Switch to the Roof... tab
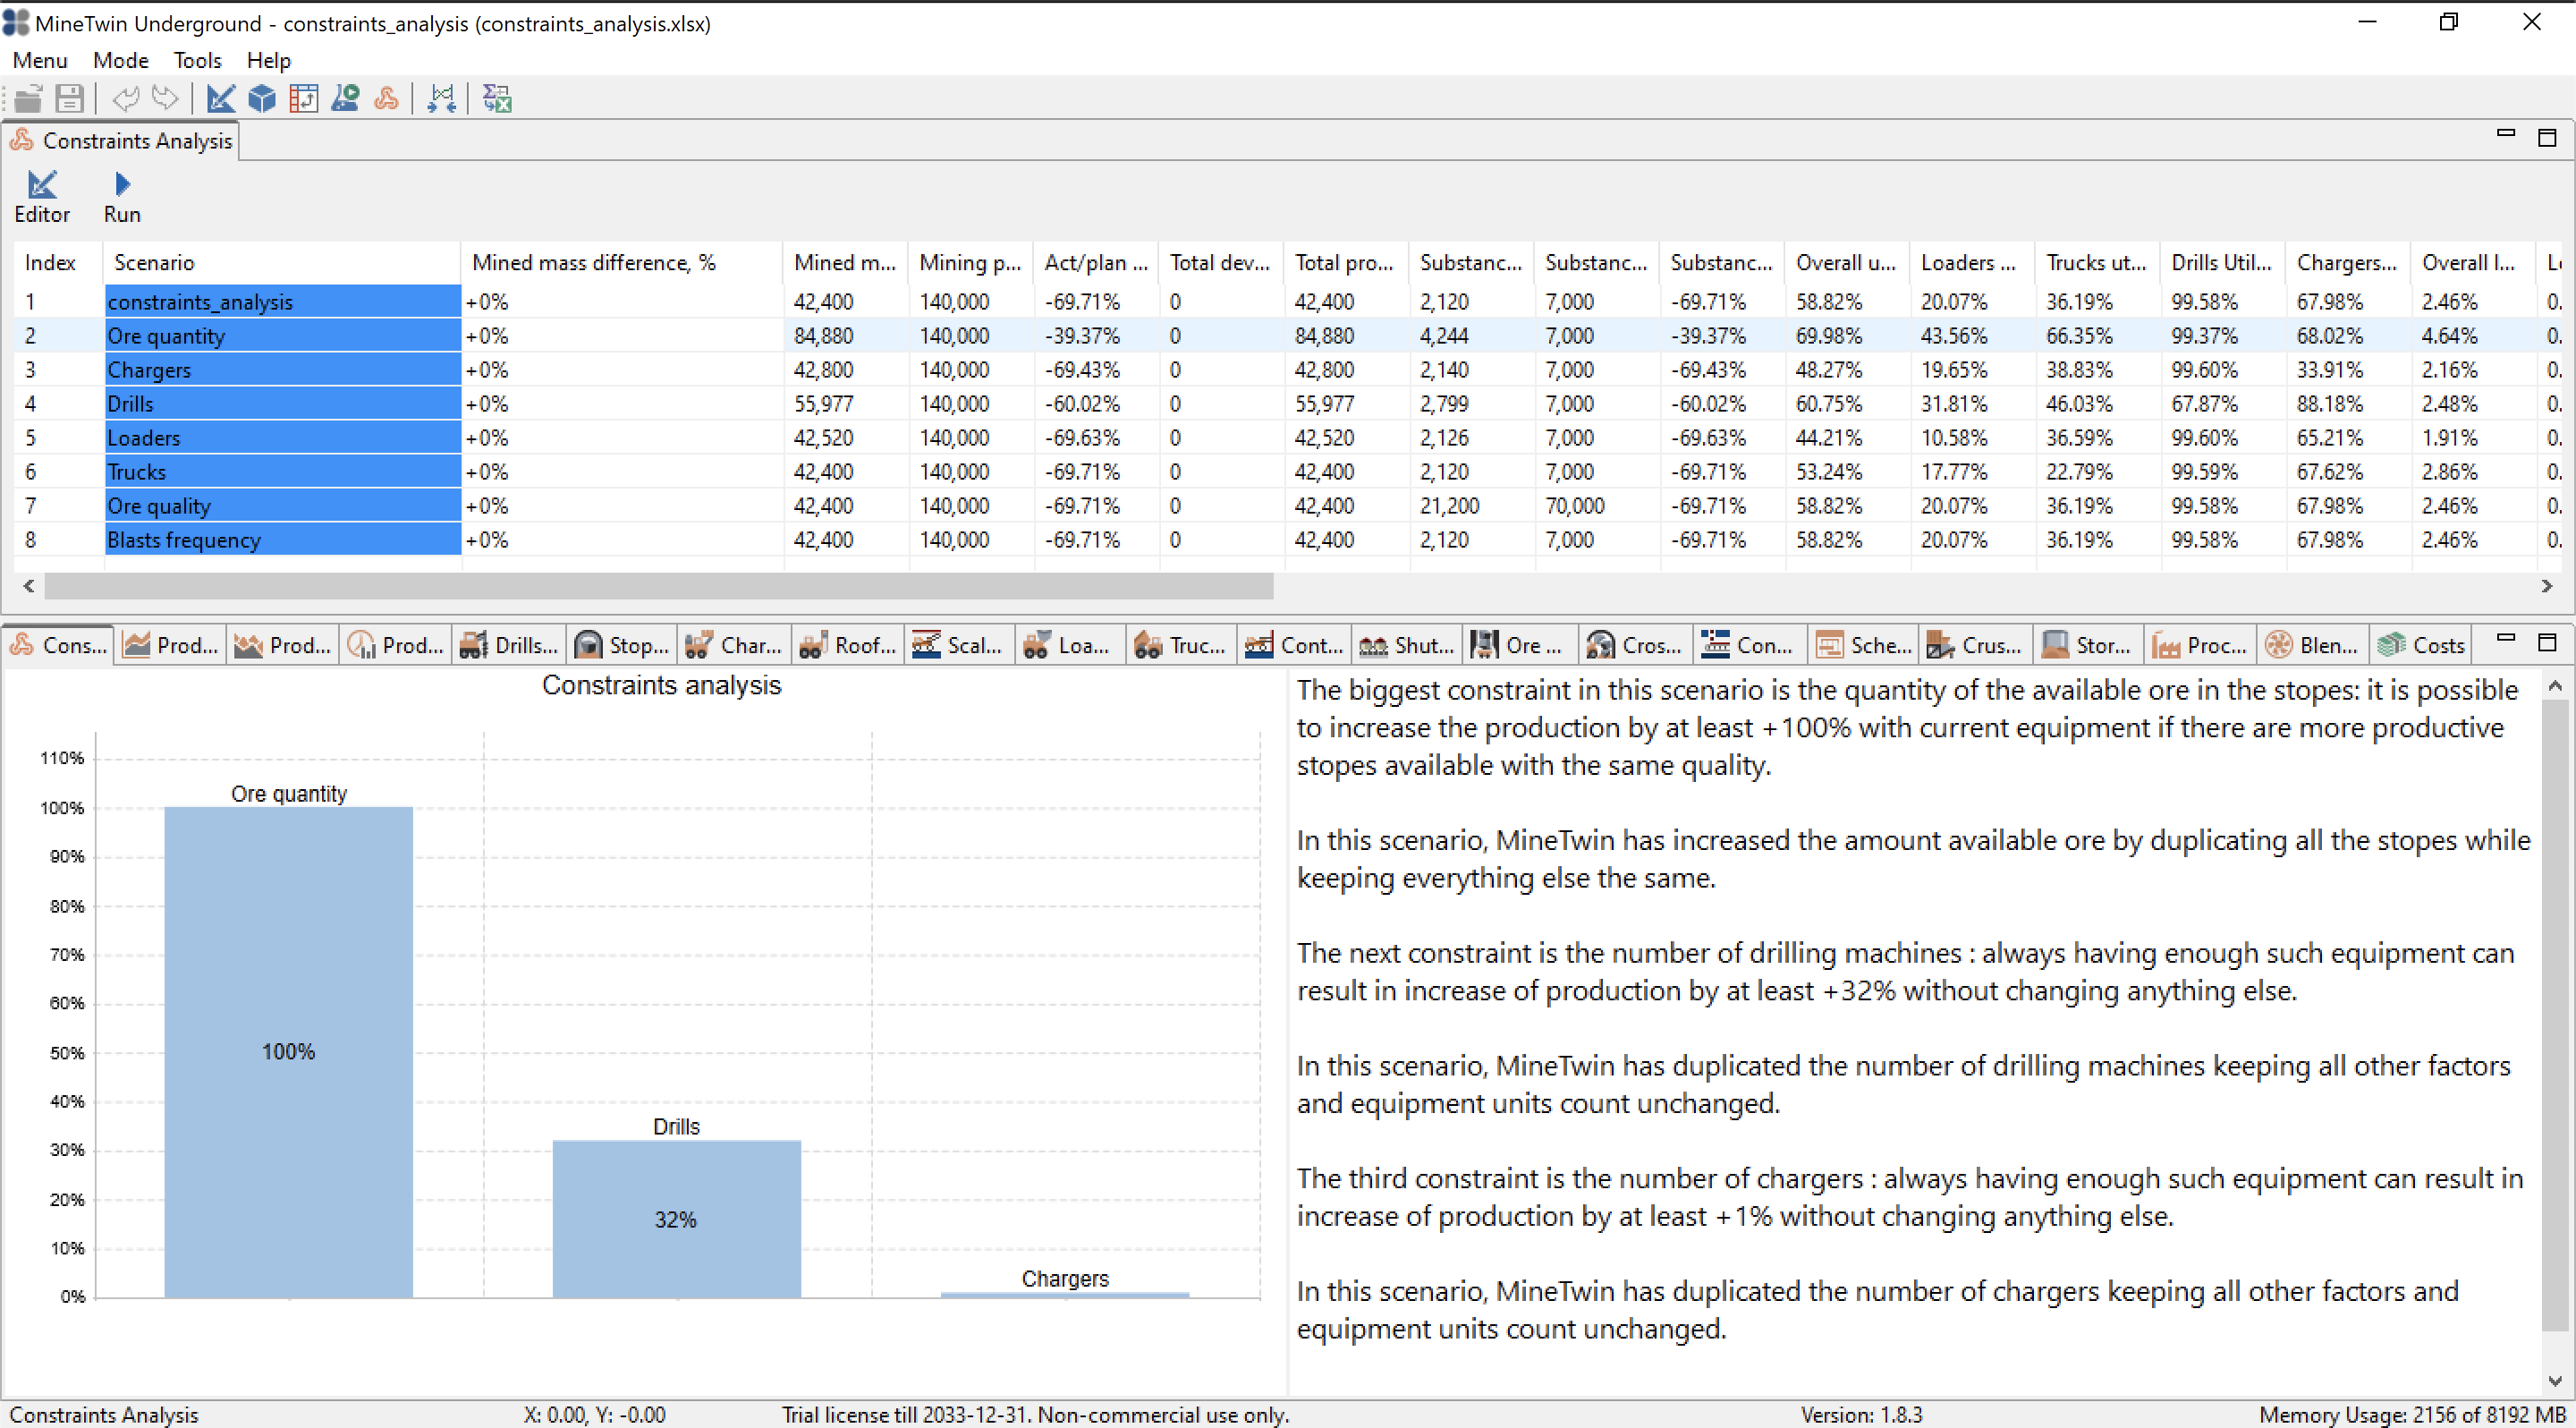This screenshot has width=2576, height=1428. (848, 645)
